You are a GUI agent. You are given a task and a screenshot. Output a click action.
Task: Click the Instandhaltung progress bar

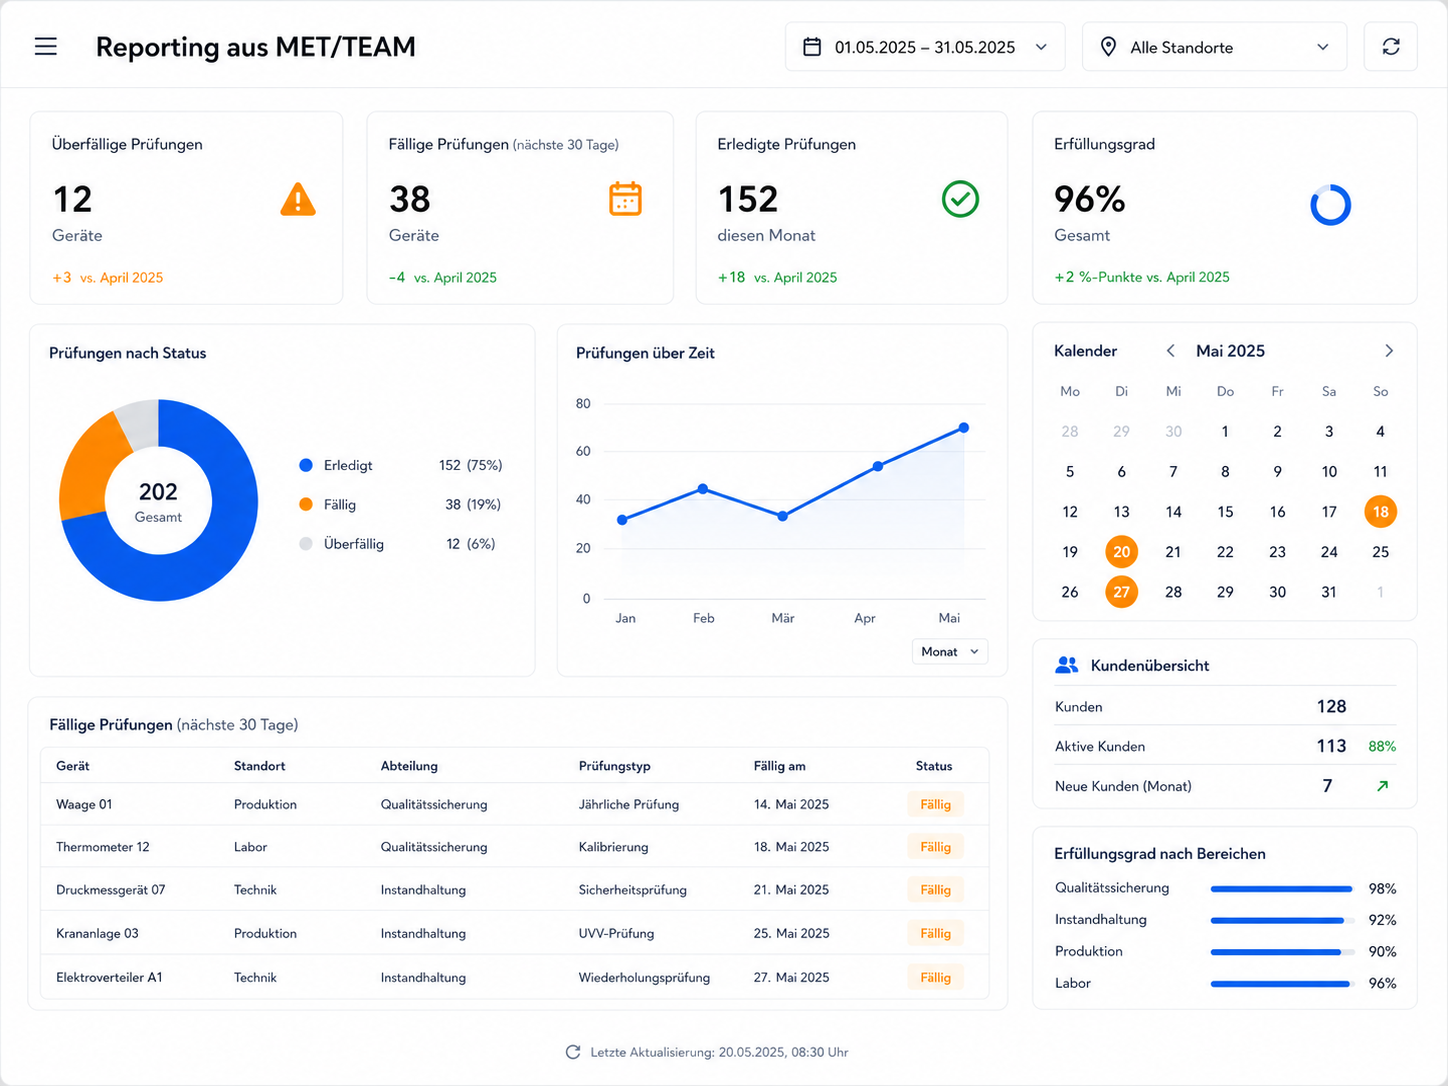tap(1282, 920)
